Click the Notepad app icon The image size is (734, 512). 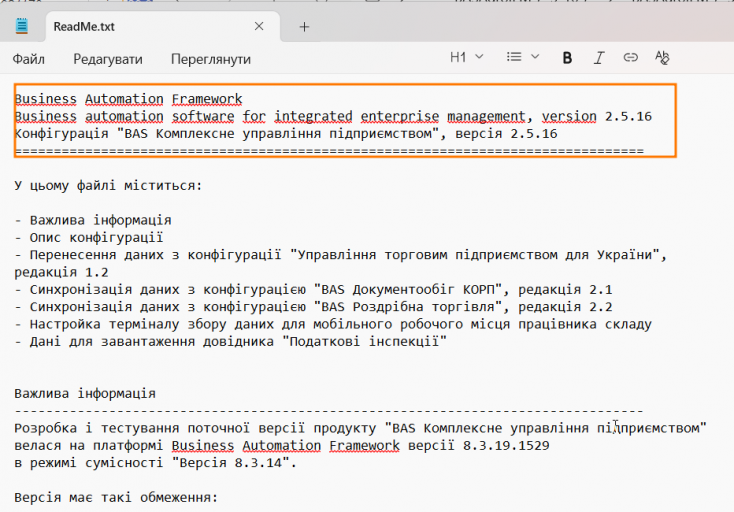click(x=22, y=26)
